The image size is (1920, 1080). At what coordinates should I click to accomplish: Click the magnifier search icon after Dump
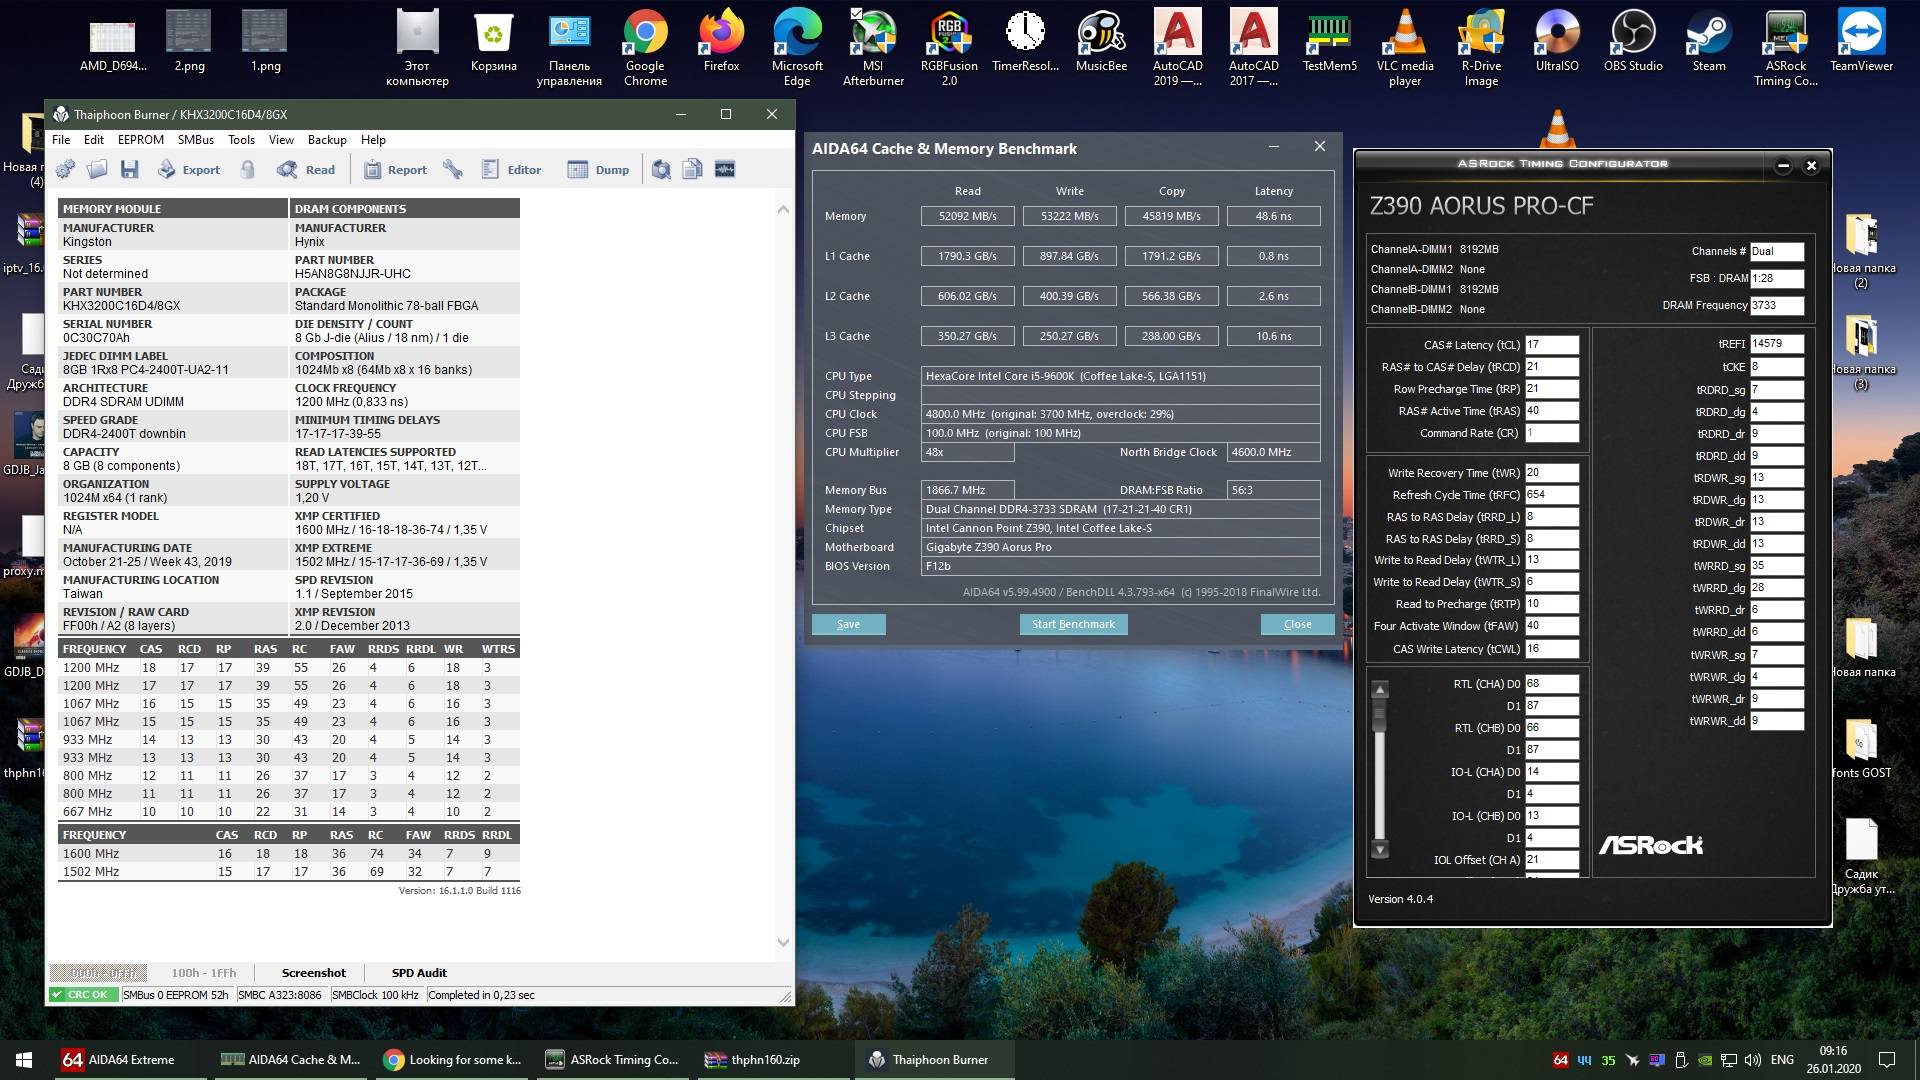[661, 170]
